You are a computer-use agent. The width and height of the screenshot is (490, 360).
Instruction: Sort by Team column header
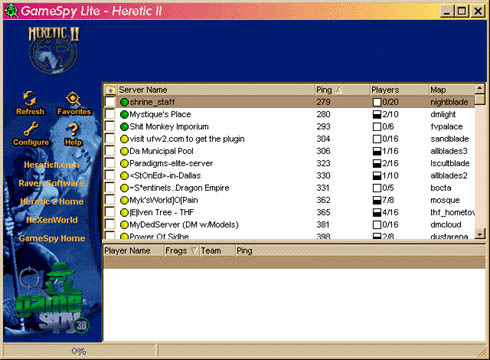pos(217,251)
